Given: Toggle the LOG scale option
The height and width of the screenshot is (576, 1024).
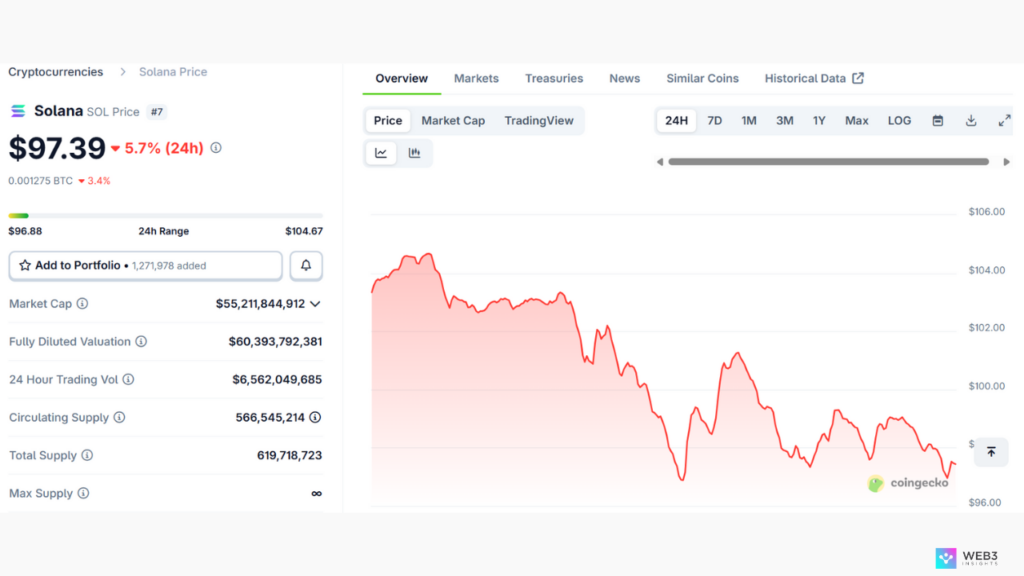Looking at the screenshot, I should point(899,121).
